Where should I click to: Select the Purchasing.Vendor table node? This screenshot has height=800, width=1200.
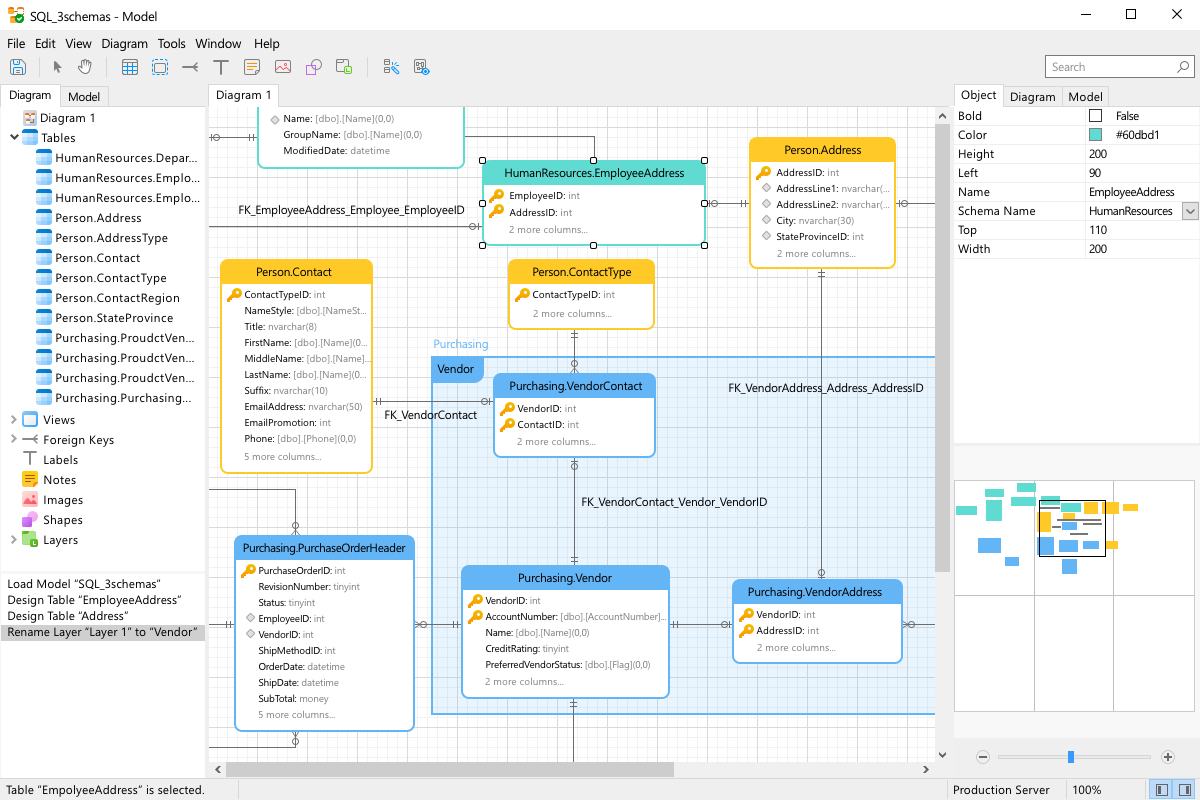coord(565,578)
